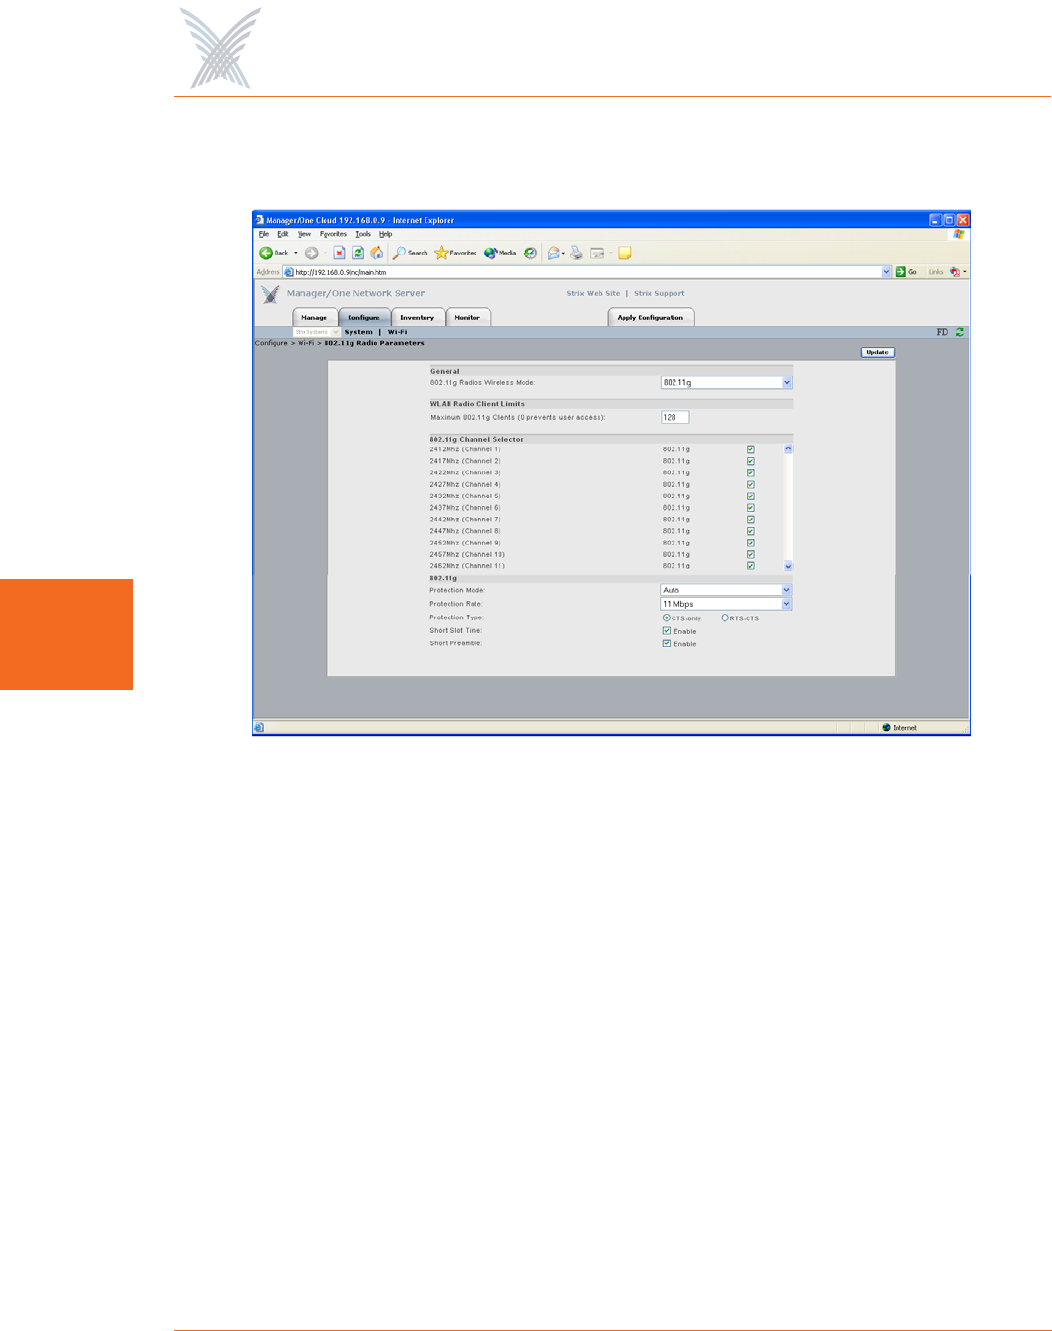The width and height of the screenshot is (1052, 1331).
Task: Toggle the 2422Mhz Channel 3 checkbox
Action: [x=750, y=473]
